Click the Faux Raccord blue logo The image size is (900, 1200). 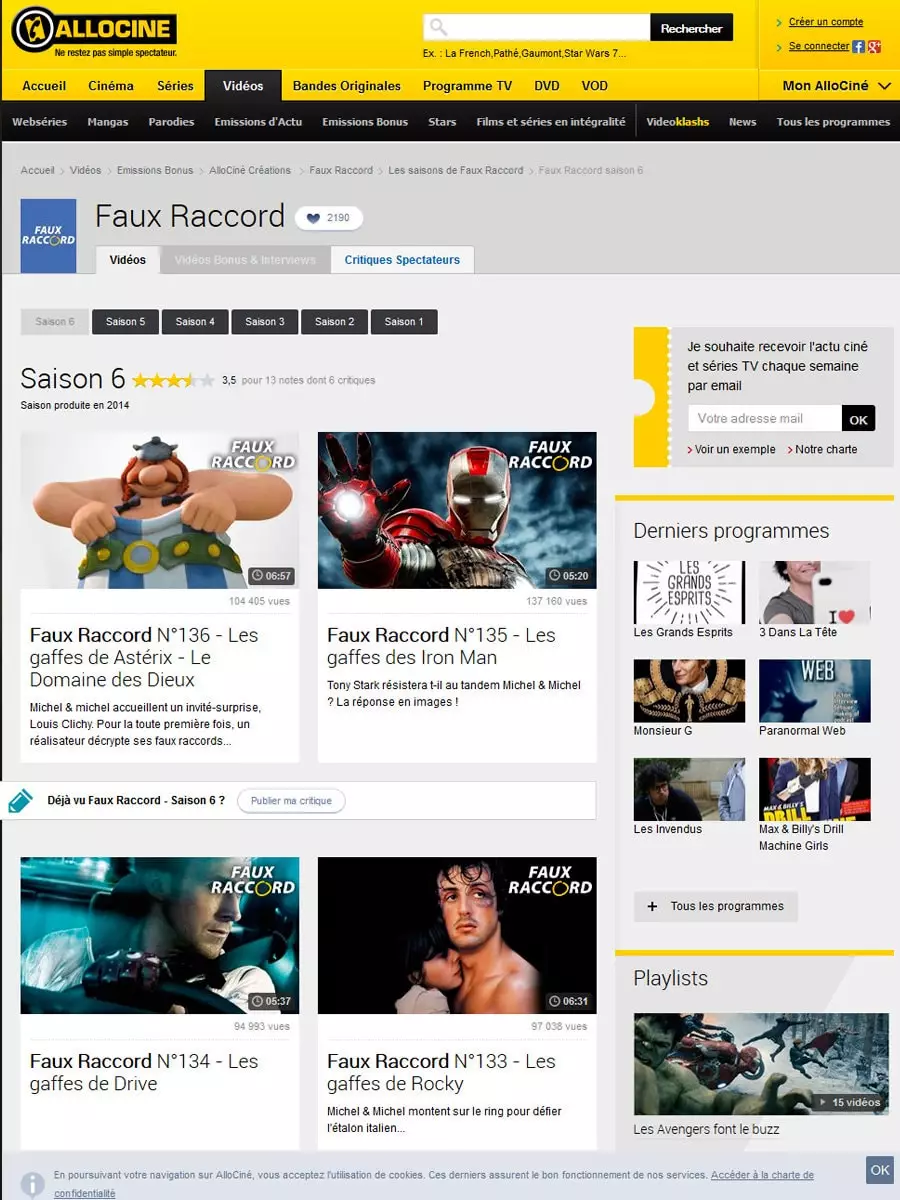click(x=48, y=236)
